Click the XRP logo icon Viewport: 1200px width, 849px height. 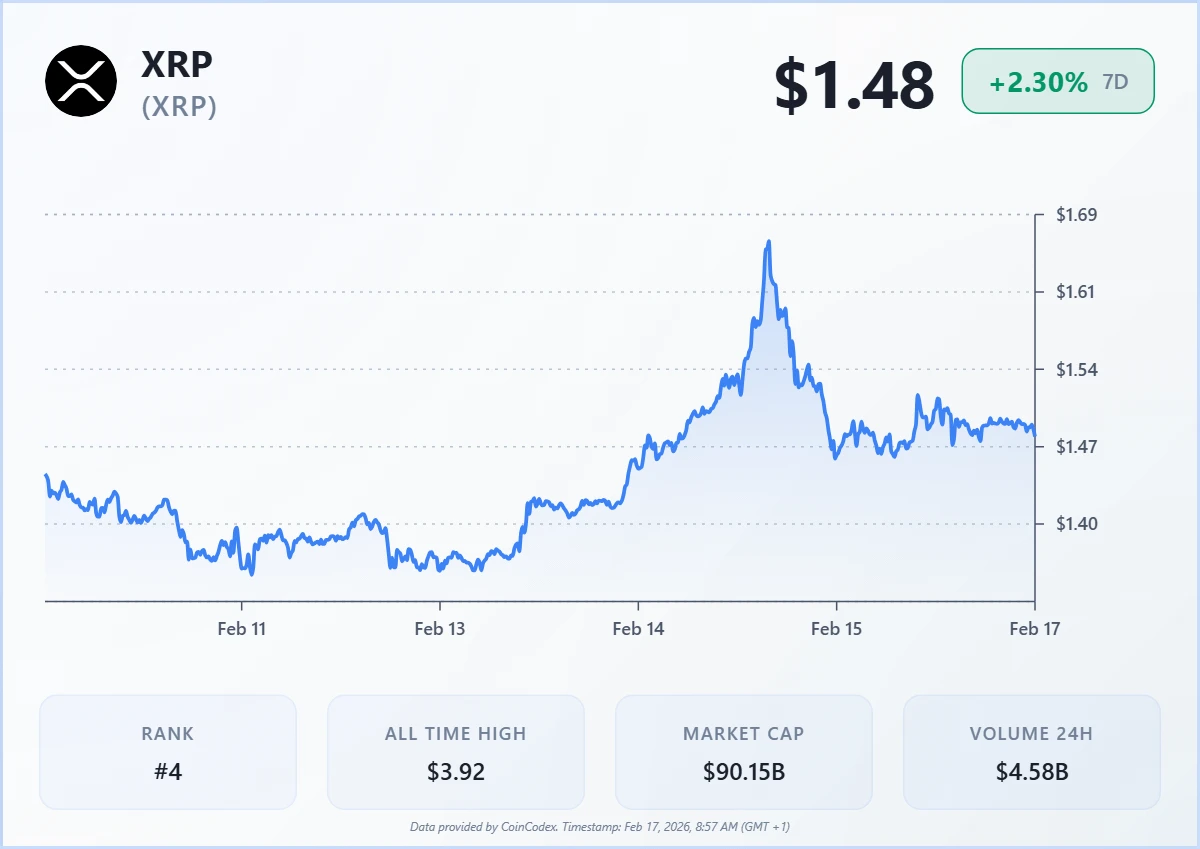[x=81, y=81]
